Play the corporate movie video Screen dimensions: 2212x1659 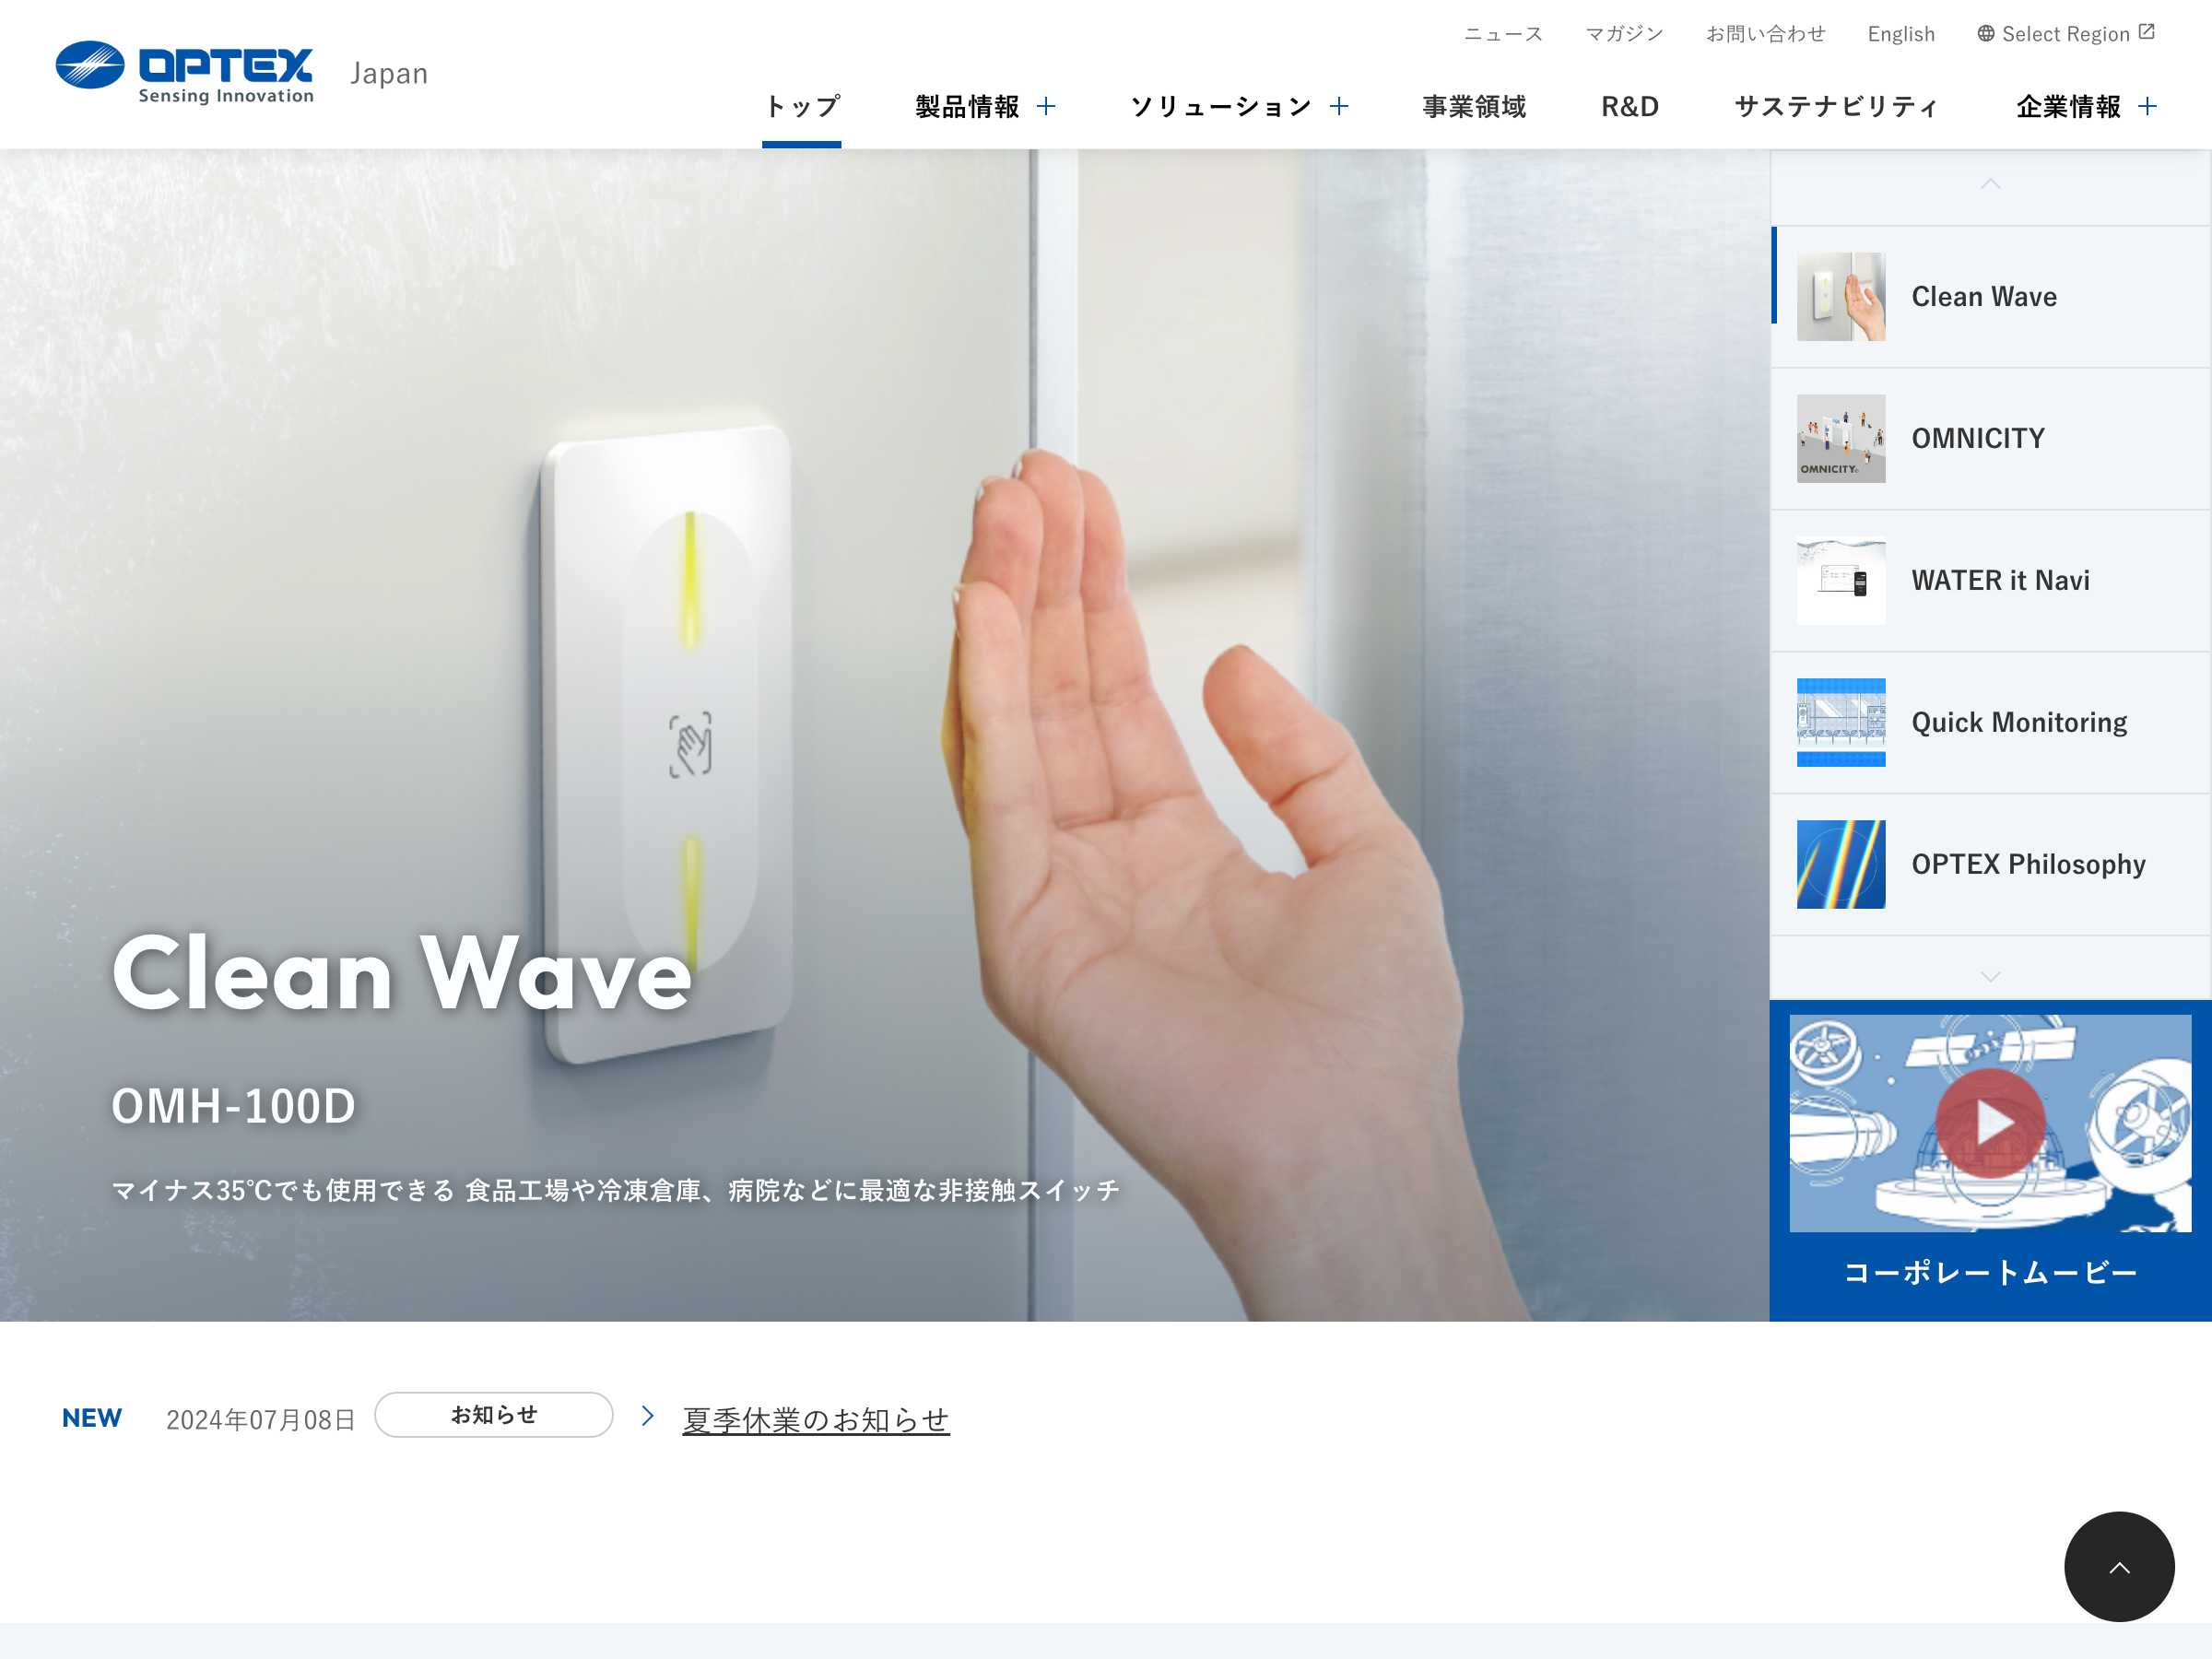(x=1990, y=1123)
